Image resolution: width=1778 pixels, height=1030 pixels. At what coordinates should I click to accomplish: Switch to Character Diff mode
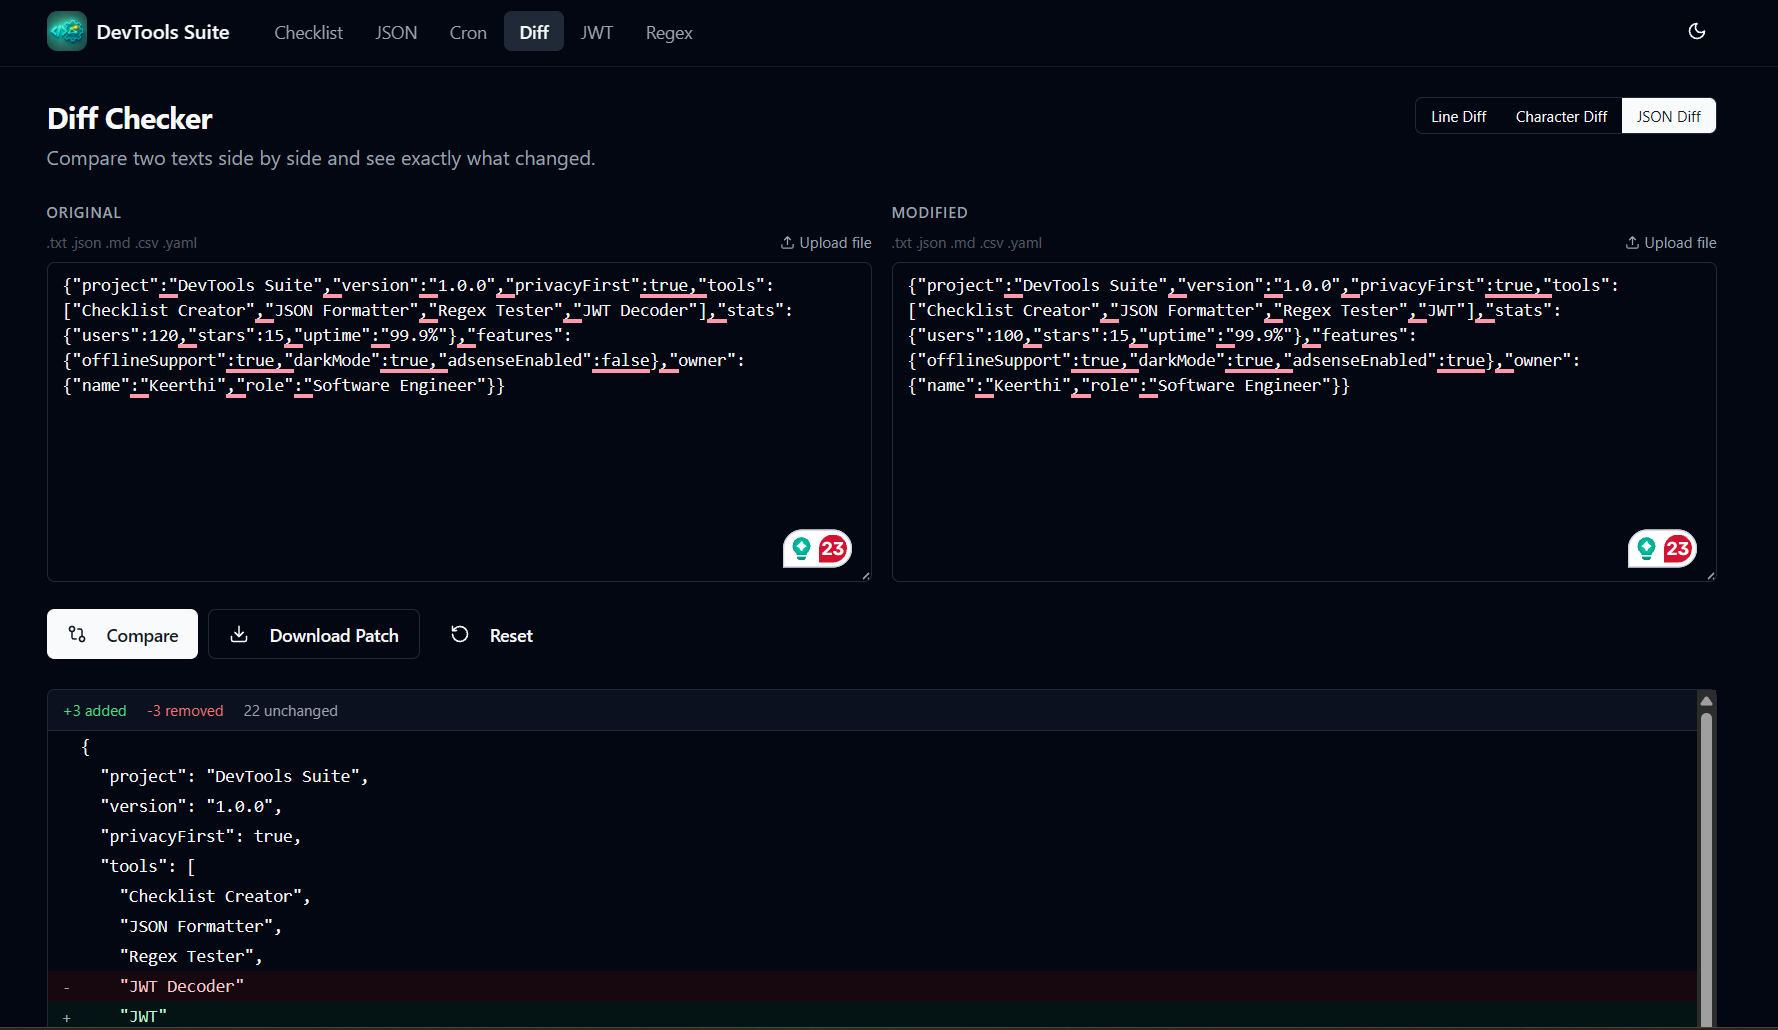tap(1561, 116)
